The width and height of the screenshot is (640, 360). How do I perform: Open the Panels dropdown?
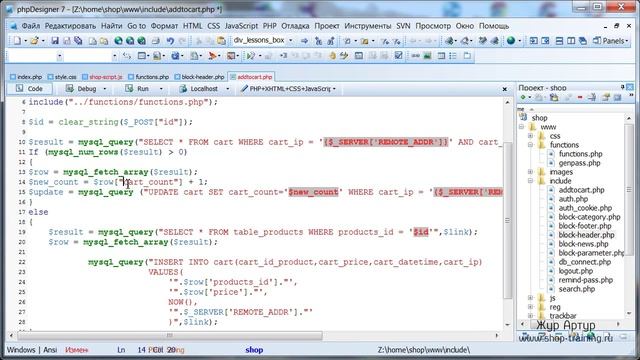(611, 41)
